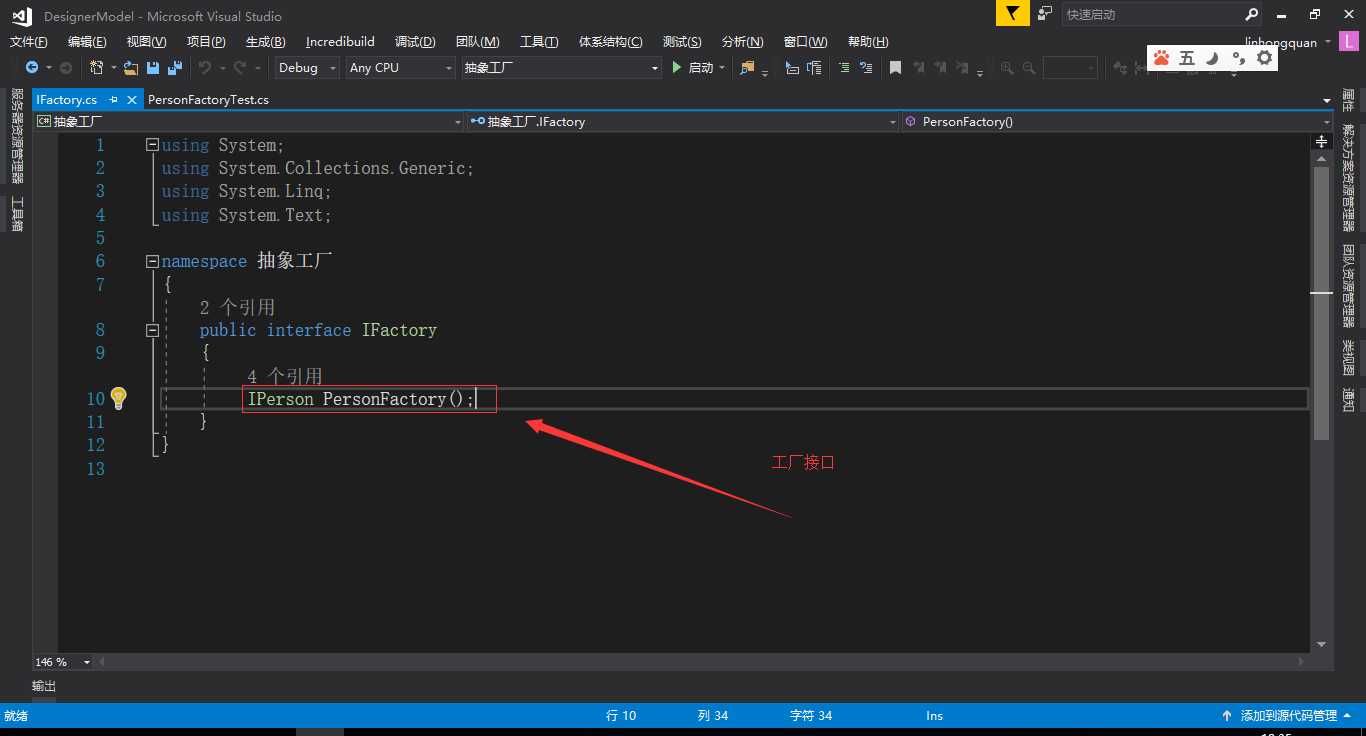The width and height of the screenshot is (1366, 736).
Task: Collapse the using directives region
Action: click(x=152, y=144)
